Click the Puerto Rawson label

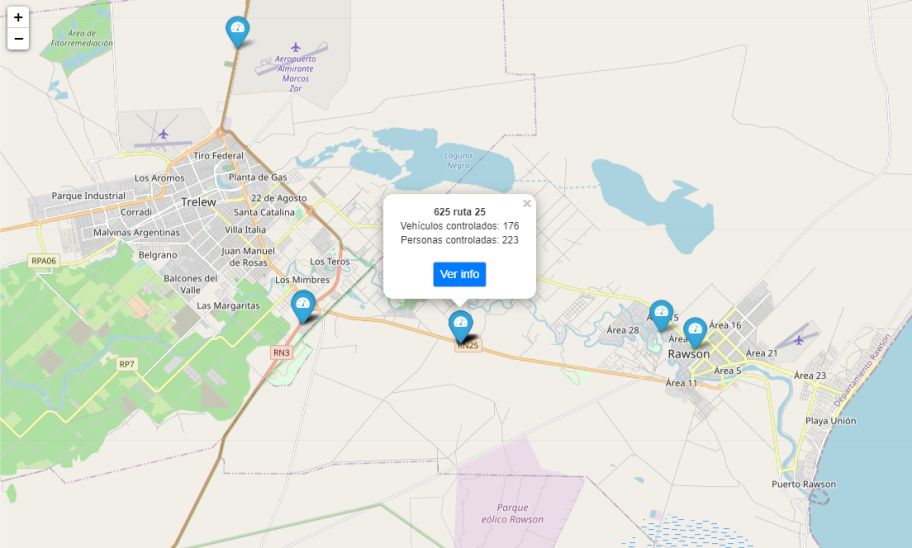tap(803, 484)
